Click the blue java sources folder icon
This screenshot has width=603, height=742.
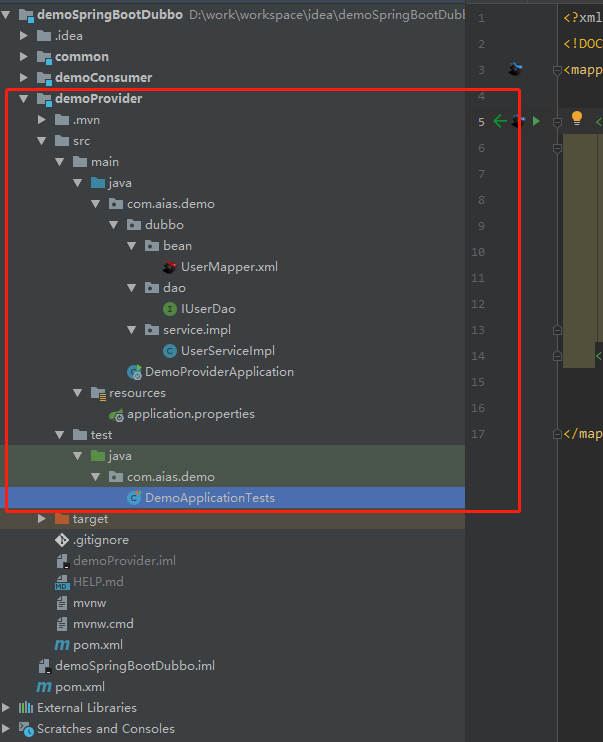pos(98,183)
